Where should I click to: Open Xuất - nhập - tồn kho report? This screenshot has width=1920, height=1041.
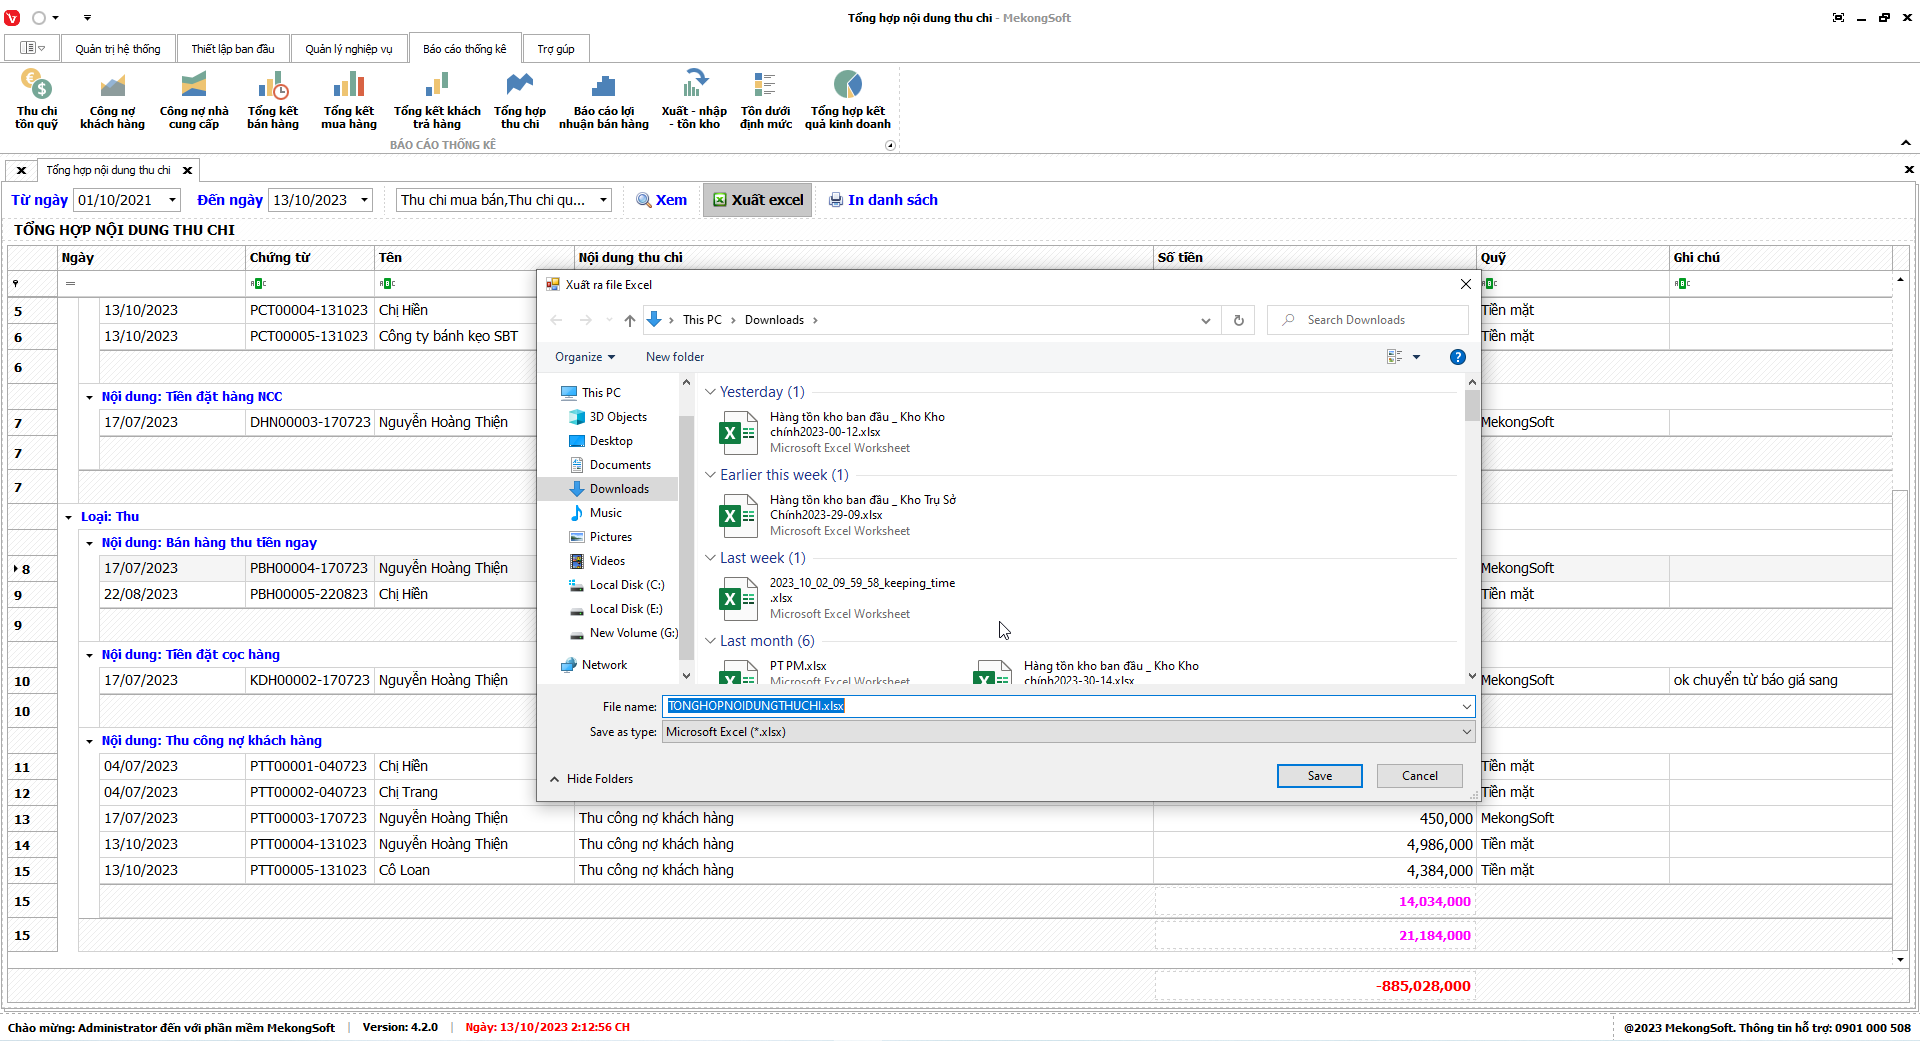point(693,99)
